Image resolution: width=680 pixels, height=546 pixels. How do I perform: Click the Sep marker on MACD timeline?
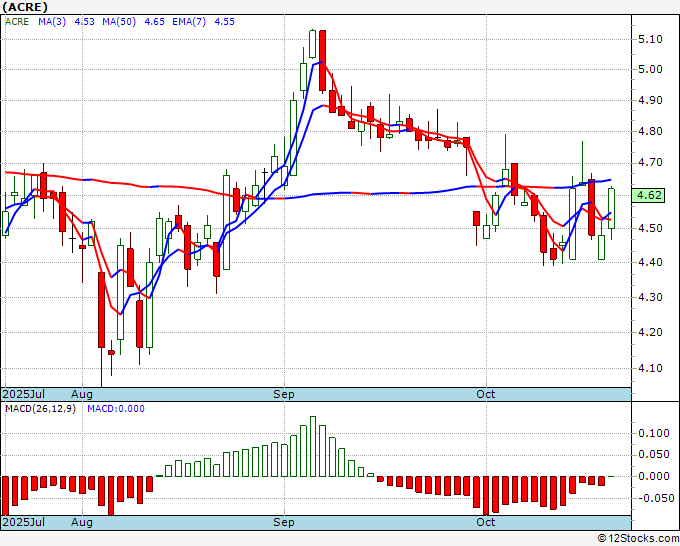coord(284,522)
